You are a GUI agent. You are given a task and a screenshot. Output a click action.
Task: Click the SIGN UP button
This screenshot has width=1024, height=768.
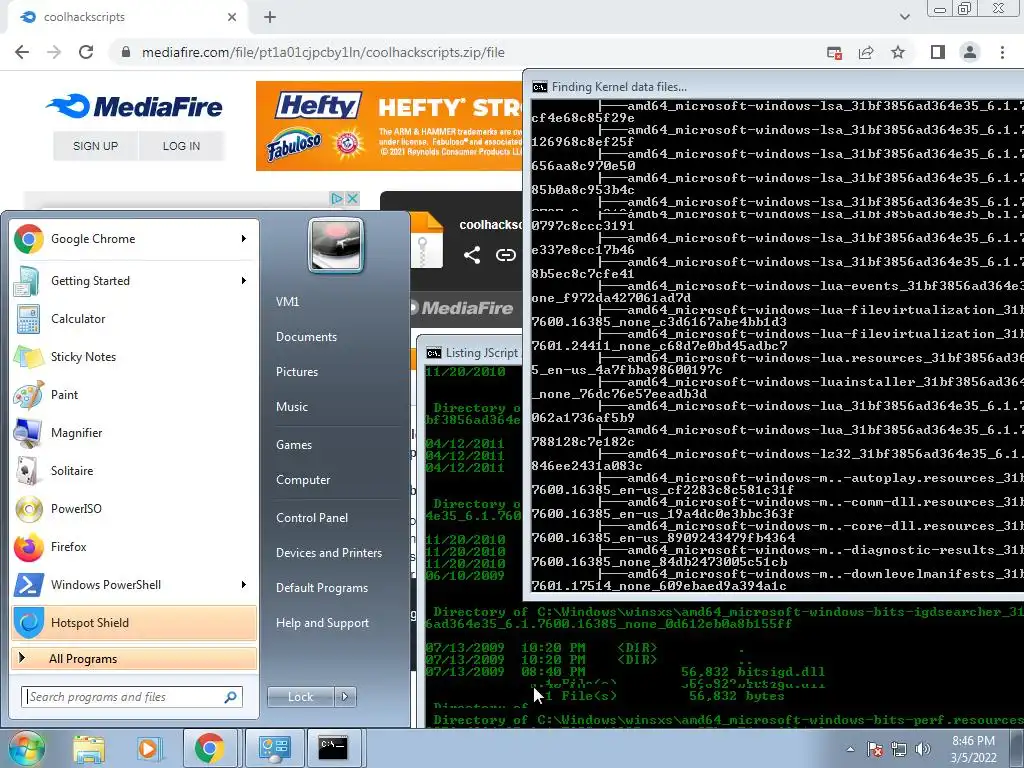tap(95, 146)
